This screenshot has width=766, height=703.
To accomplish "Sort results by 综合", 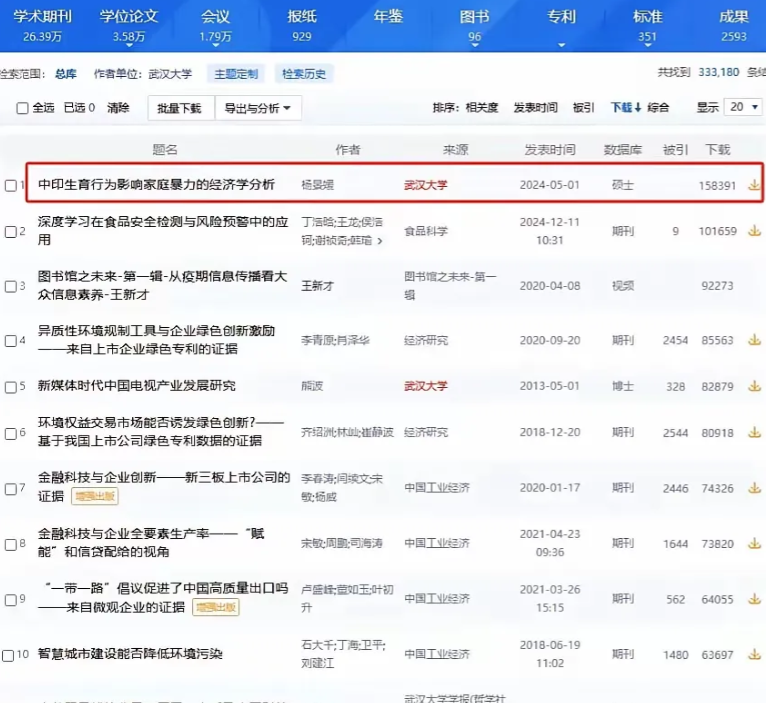I will 658,107.
